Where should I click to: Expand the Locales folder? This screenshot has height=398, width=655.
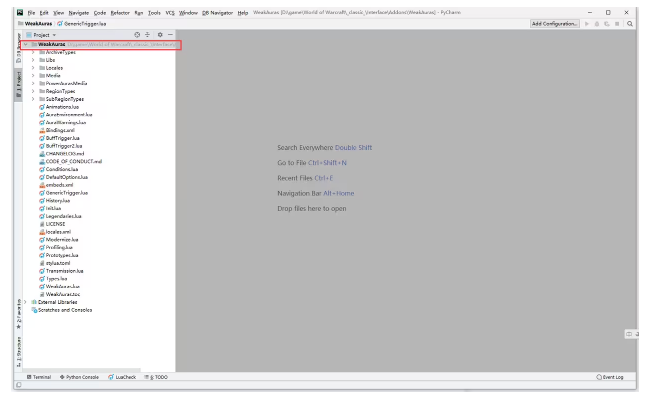[33, 68]
